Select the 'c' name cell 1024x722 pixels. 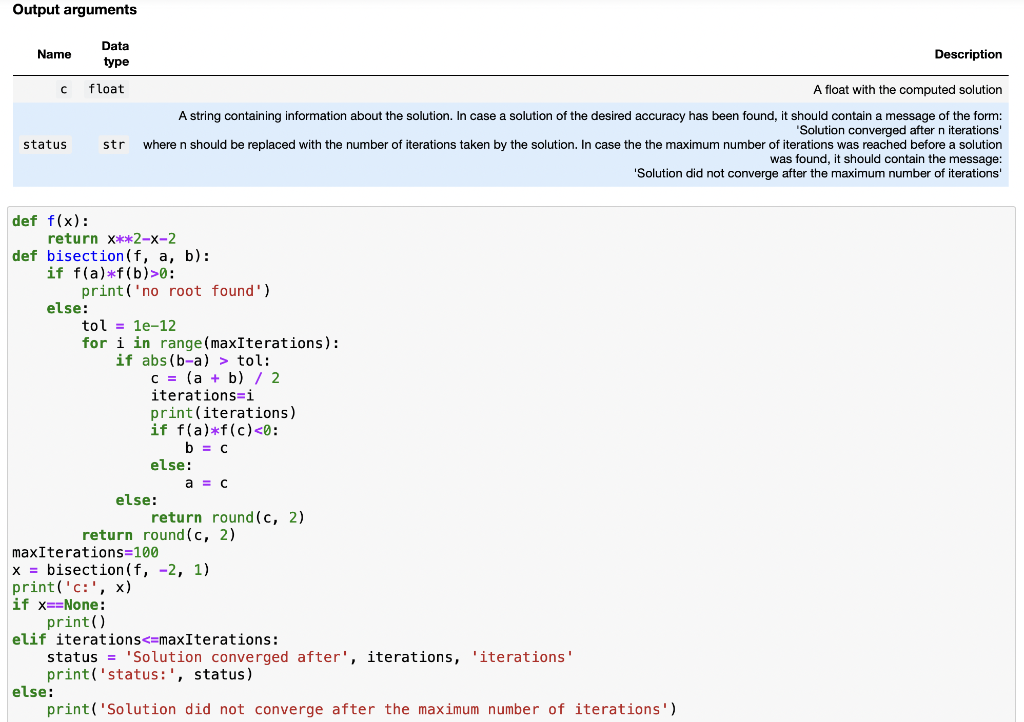pos(63,89)
